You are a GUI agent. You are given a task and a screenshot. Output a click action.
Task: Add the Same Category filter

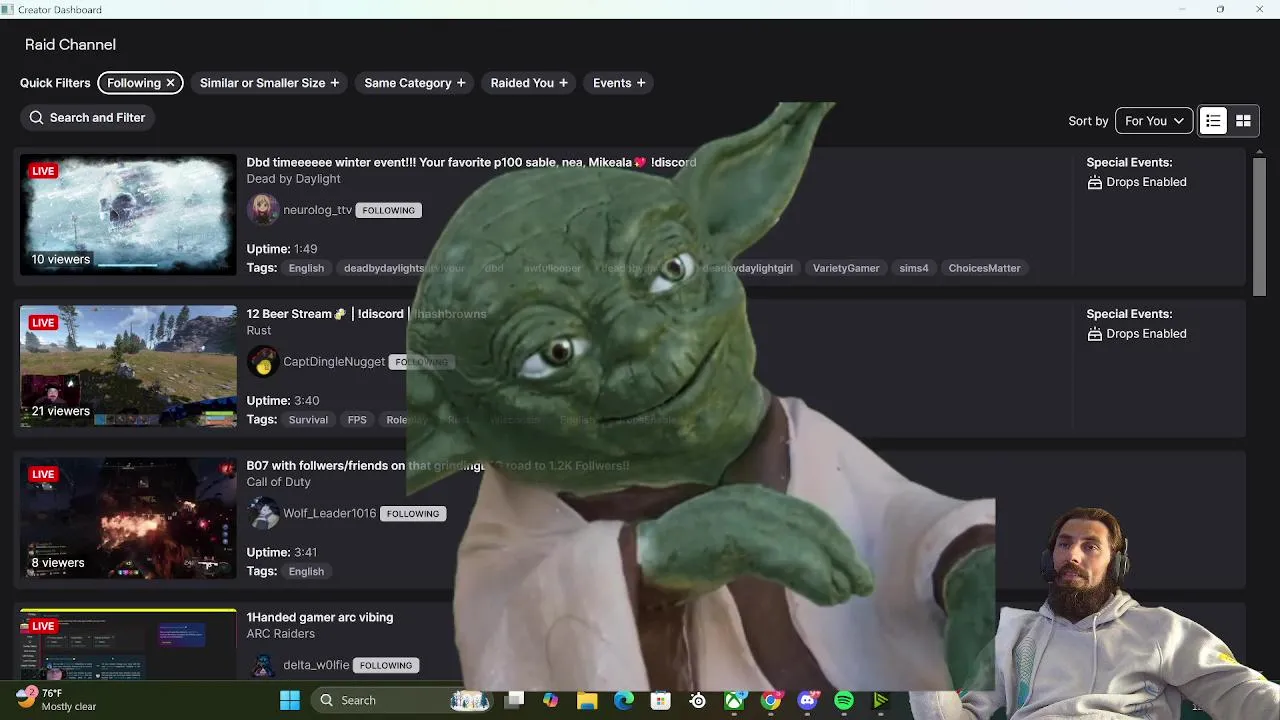pos(414,83)
